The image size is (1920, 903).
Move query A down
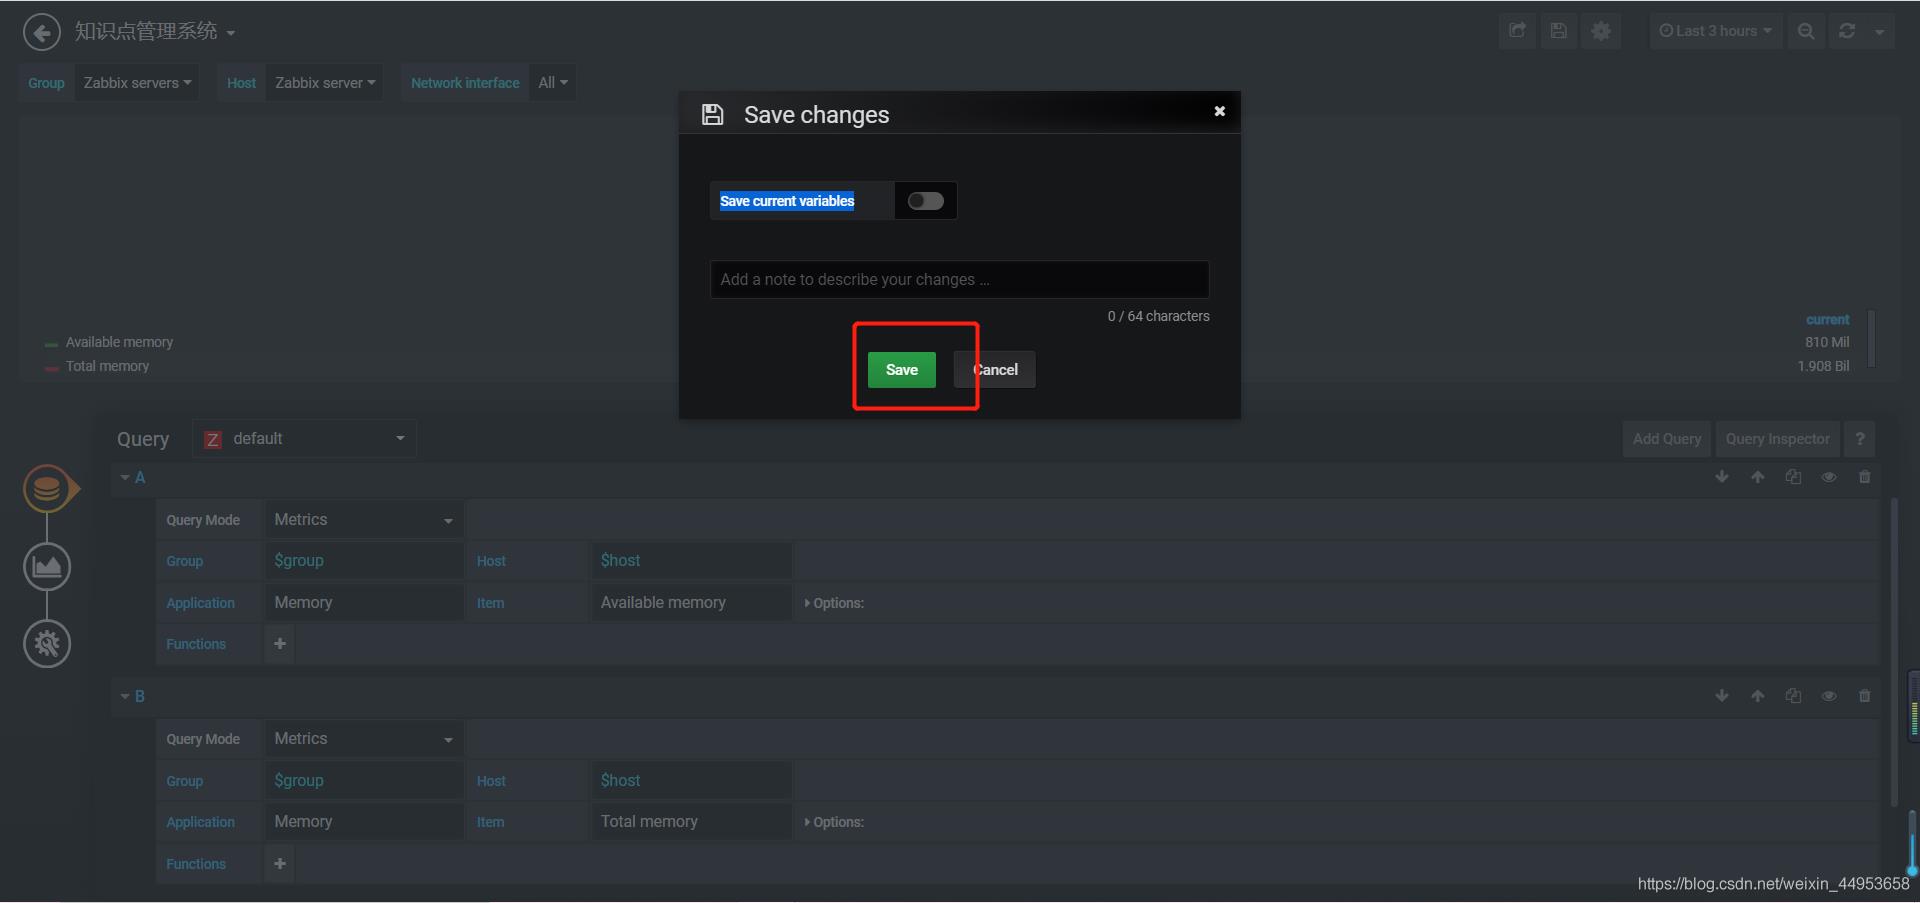point(1722,477)
